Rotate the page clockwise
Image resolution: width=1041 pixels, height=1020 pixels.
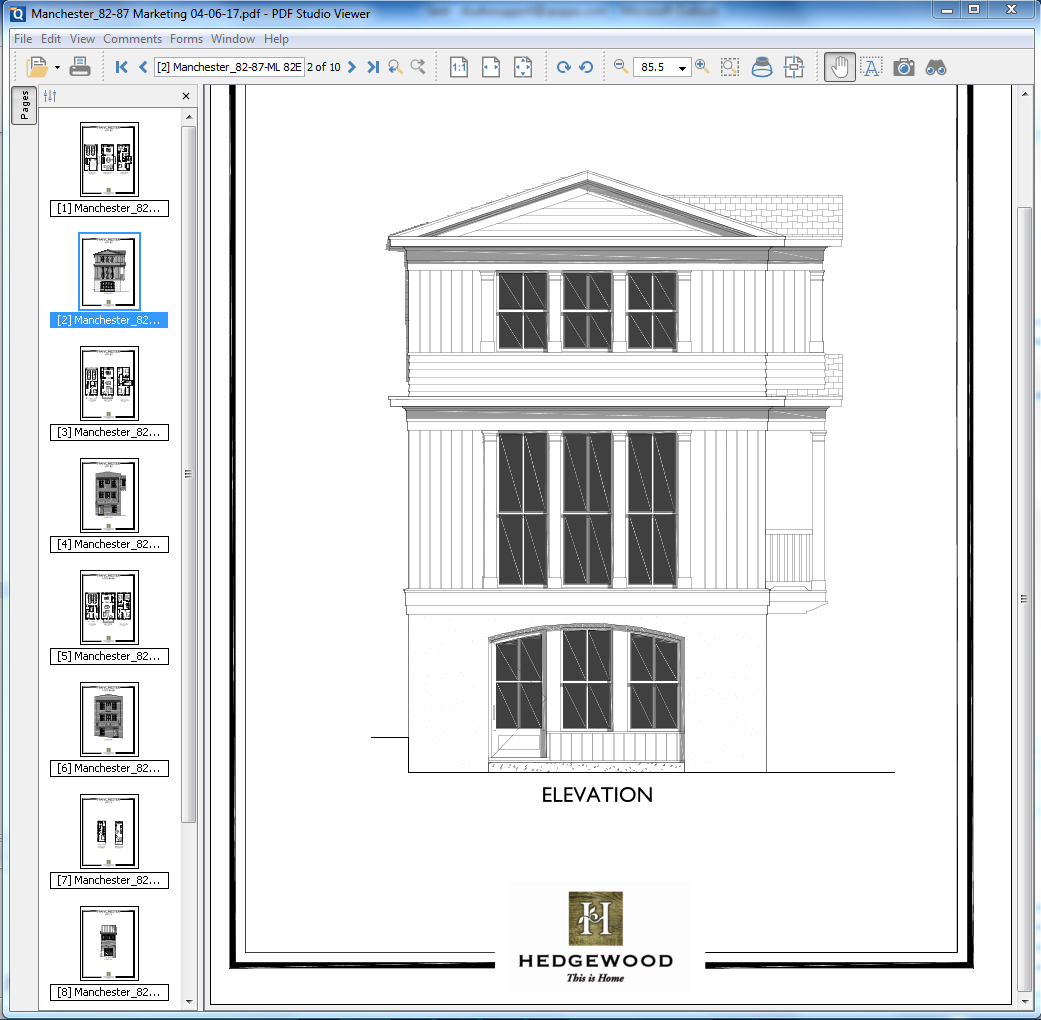pyautogui.click(x=564, y=66)
